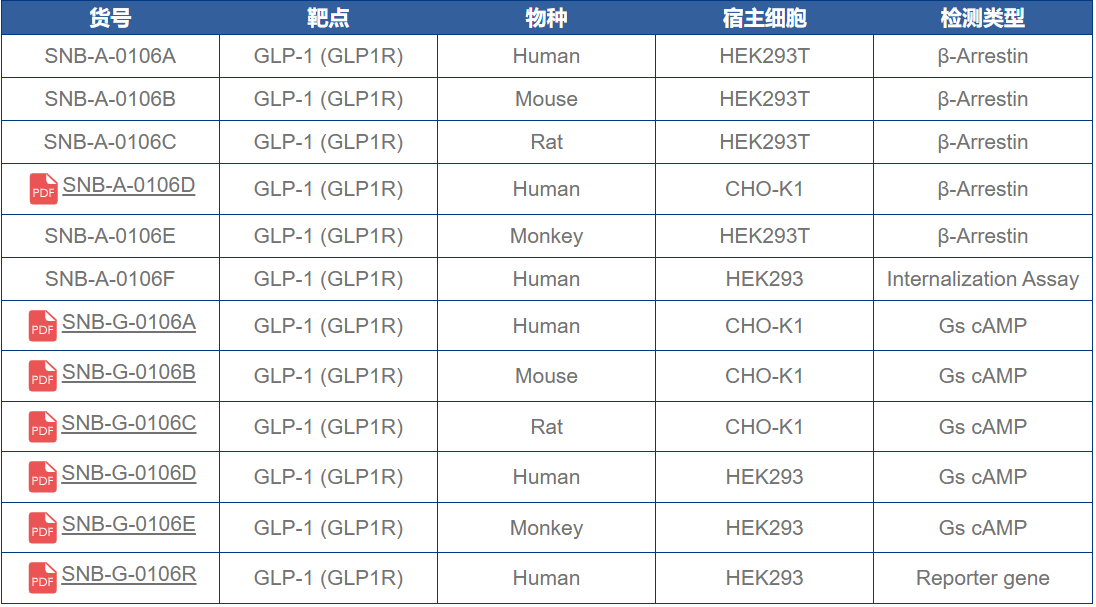Open the PDF icon beside SNB-G-0106C
Screen dimensions: 1096x607
coord(43,427)
